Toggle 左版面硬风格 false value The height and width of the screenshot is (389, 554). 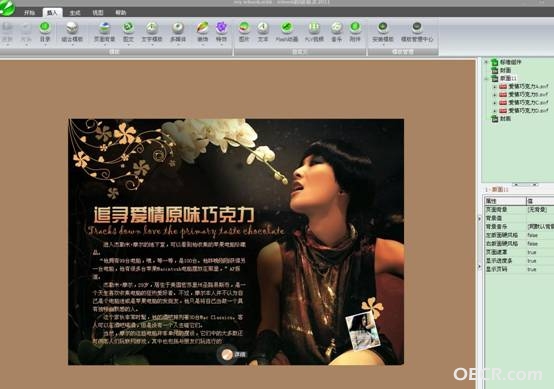540,235
